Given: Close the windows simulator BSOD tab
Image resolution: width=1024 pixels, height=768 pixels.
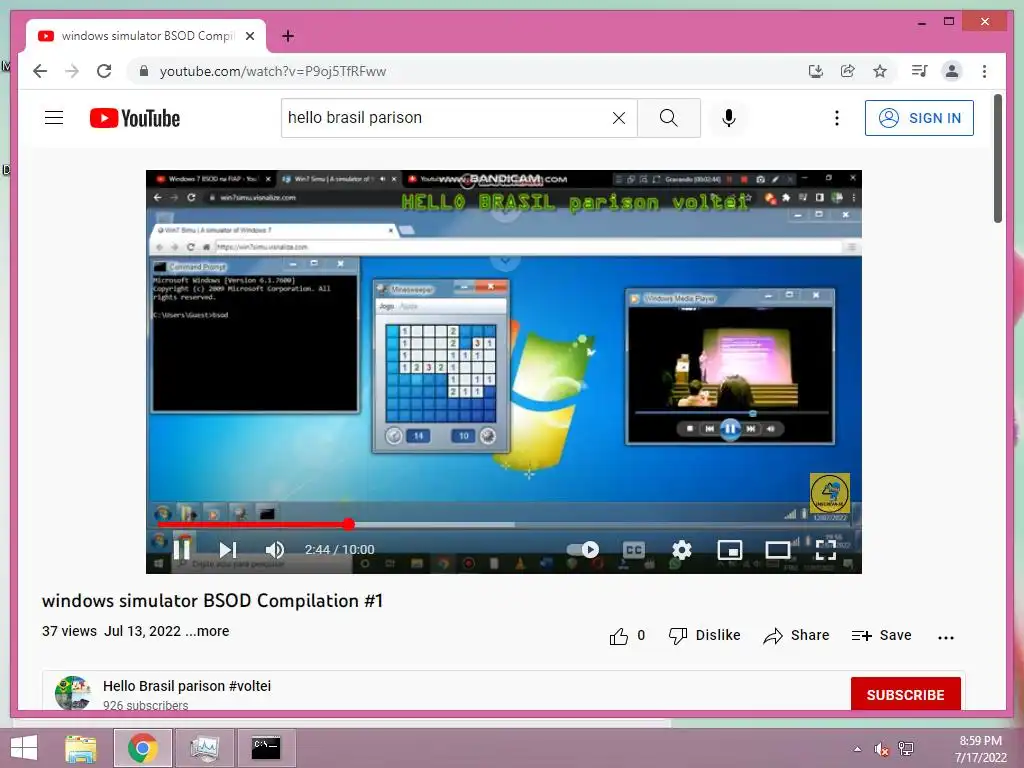Looking at the screenshot, I should coord(250,36).
